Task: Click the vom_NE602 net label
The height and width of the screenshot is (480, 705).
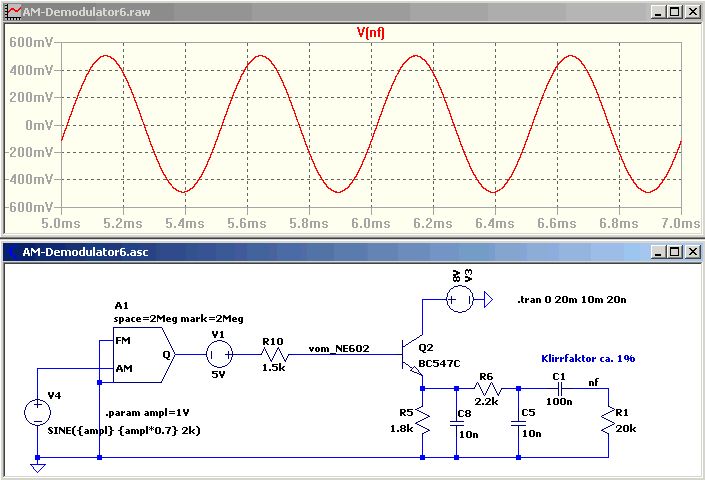Action: (339, 348)
